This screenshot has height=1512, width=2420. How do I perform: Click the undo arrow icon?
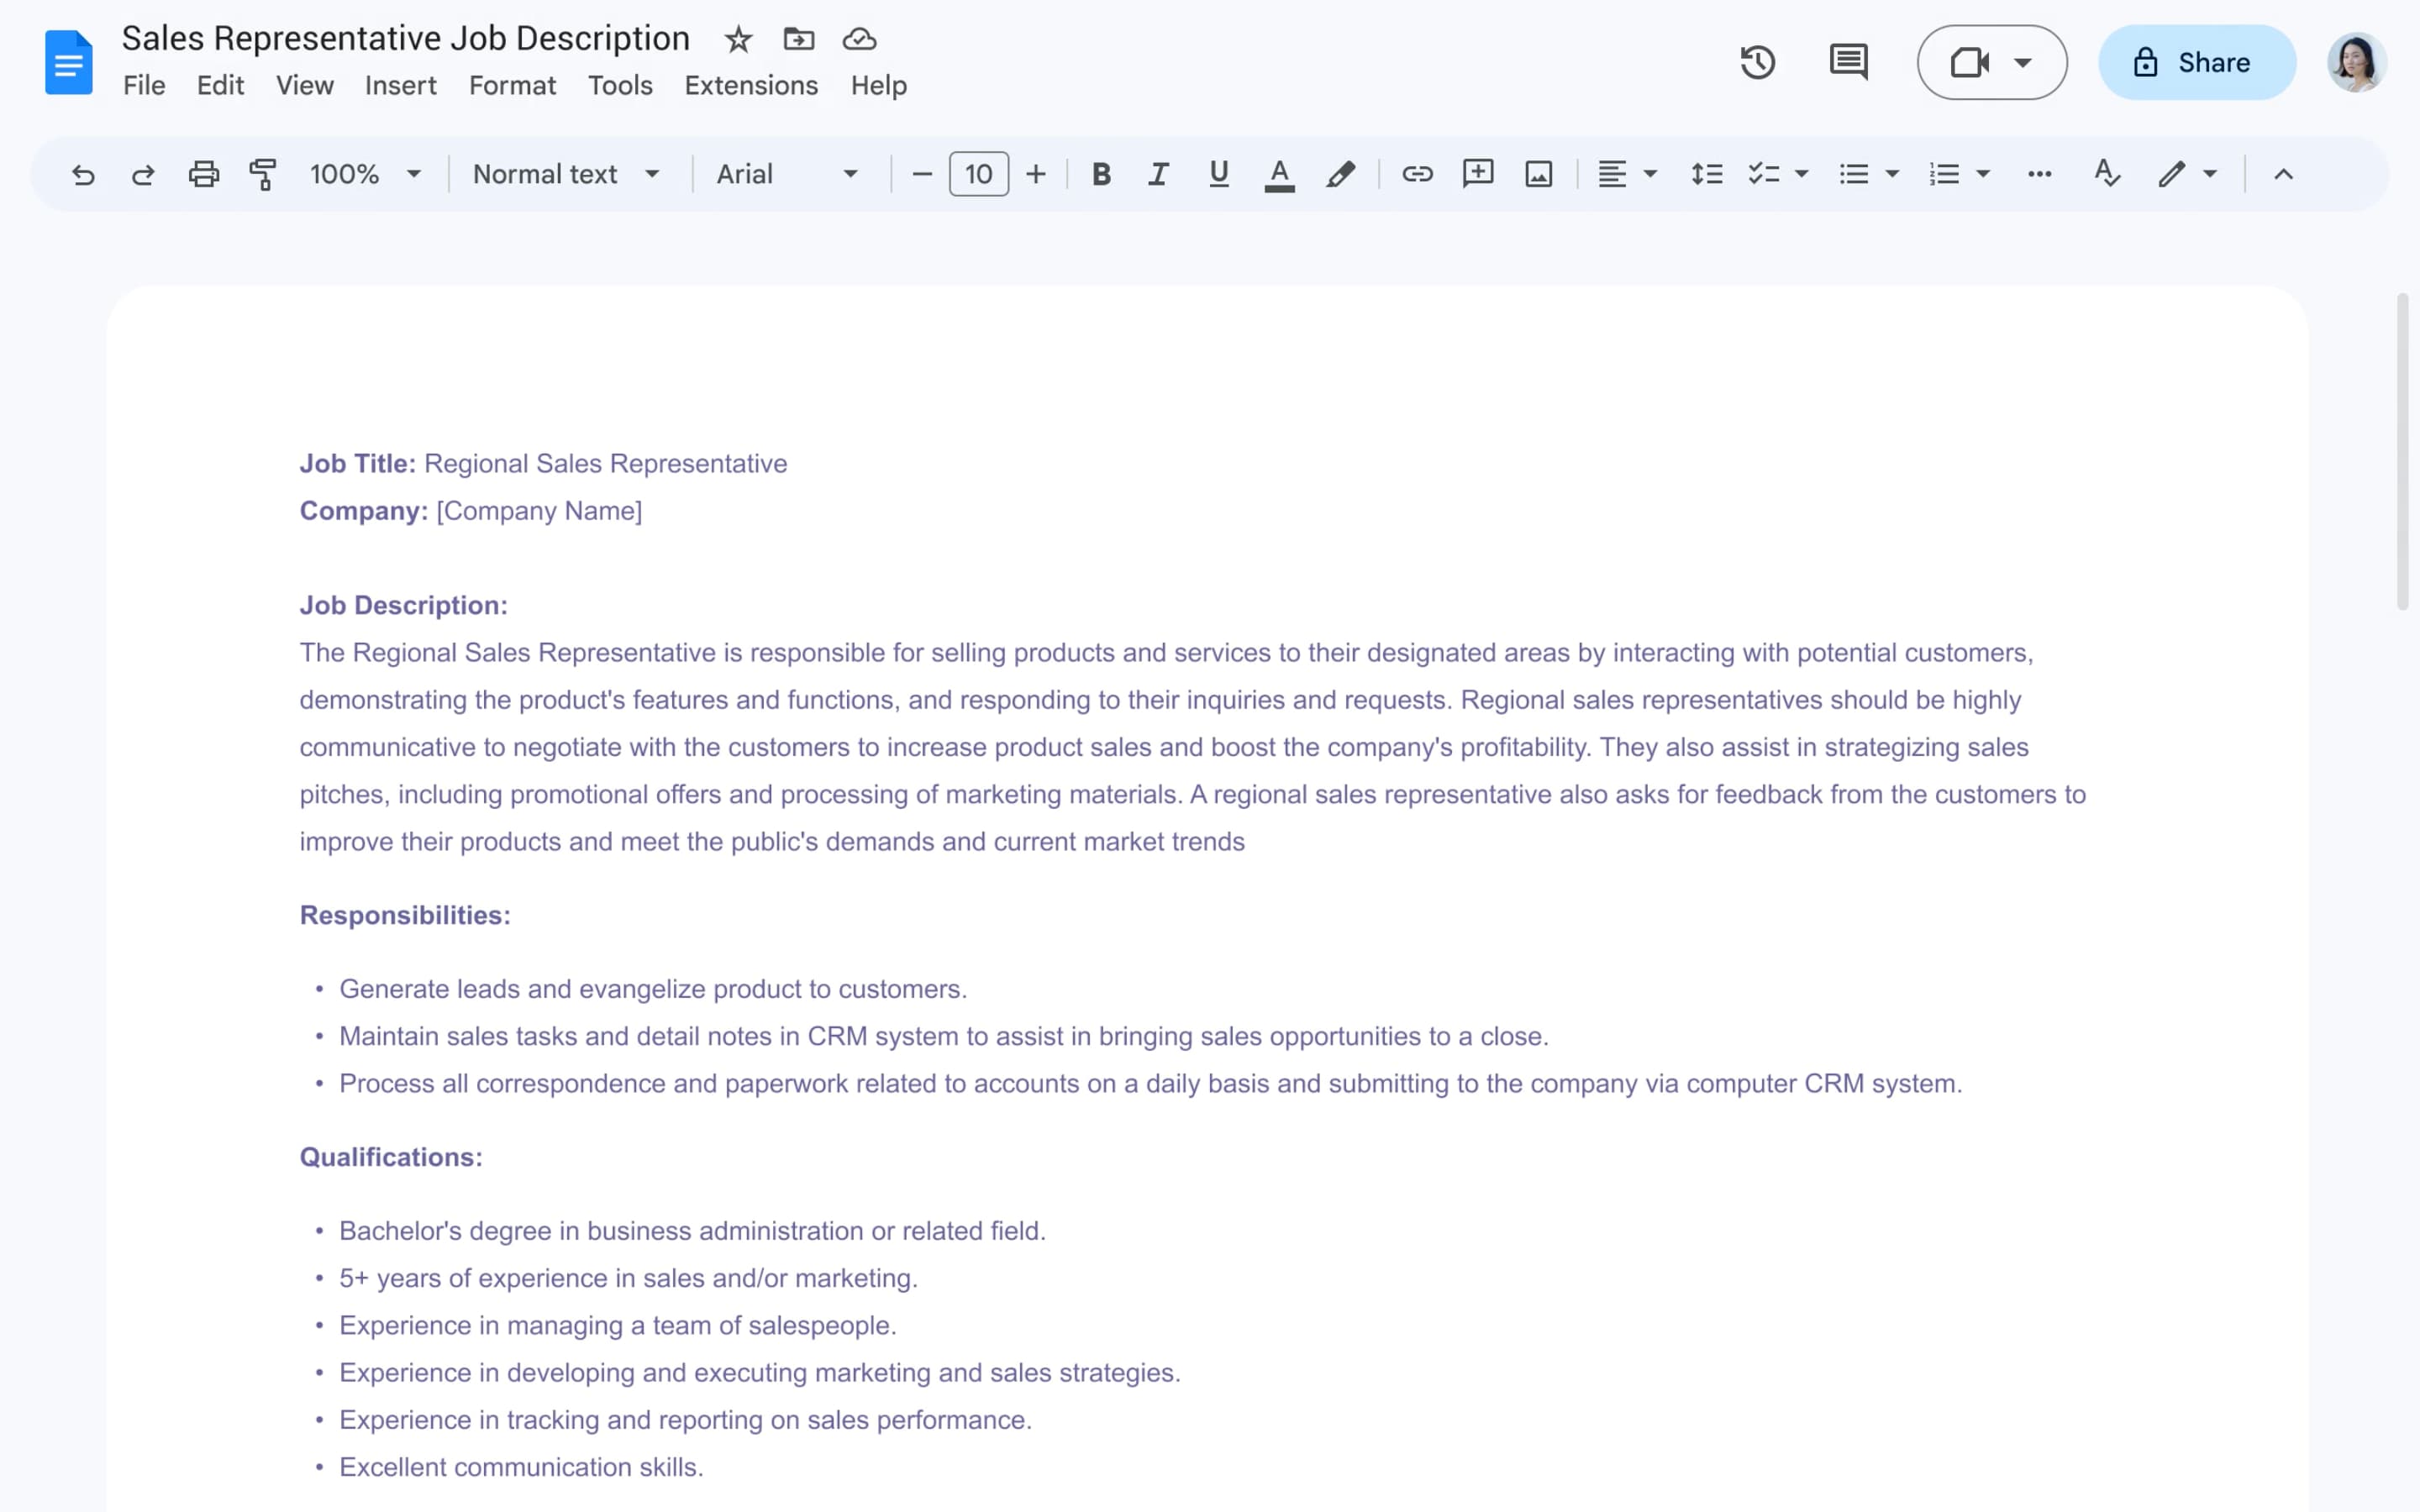pyautogui.click(x=83, y=175)
